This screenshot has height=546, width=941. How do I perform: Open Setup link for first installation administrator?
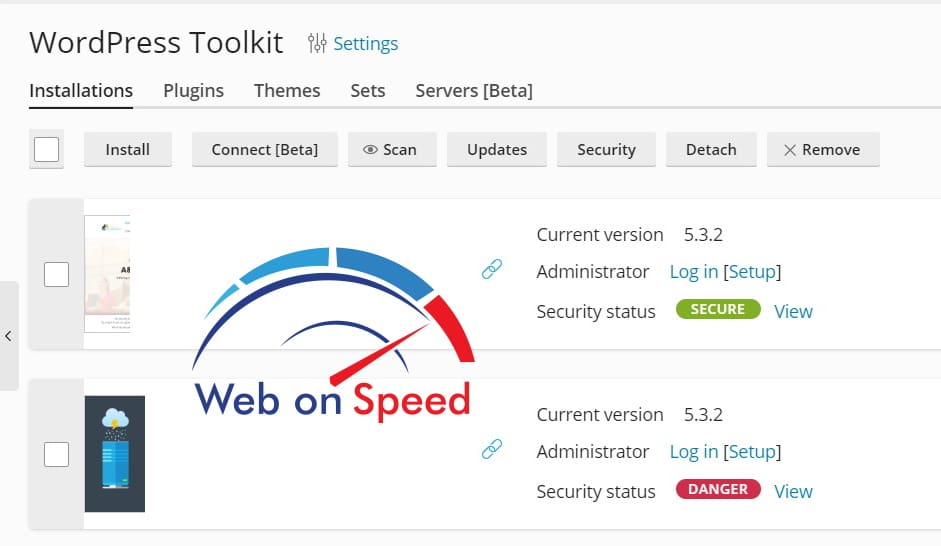pyautogui.click(x=752, y=272)
